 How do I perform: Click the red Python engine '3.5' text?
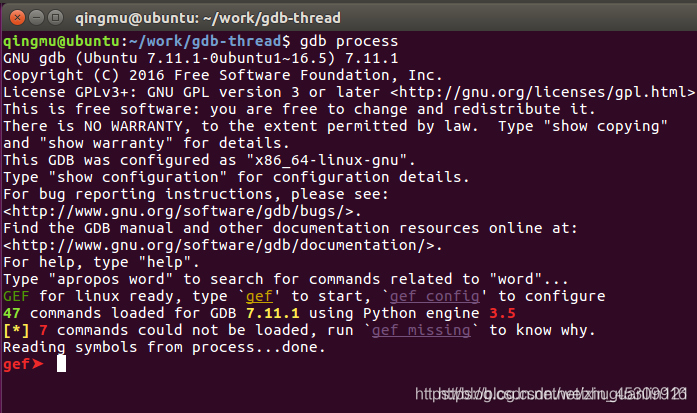(502, 313)
